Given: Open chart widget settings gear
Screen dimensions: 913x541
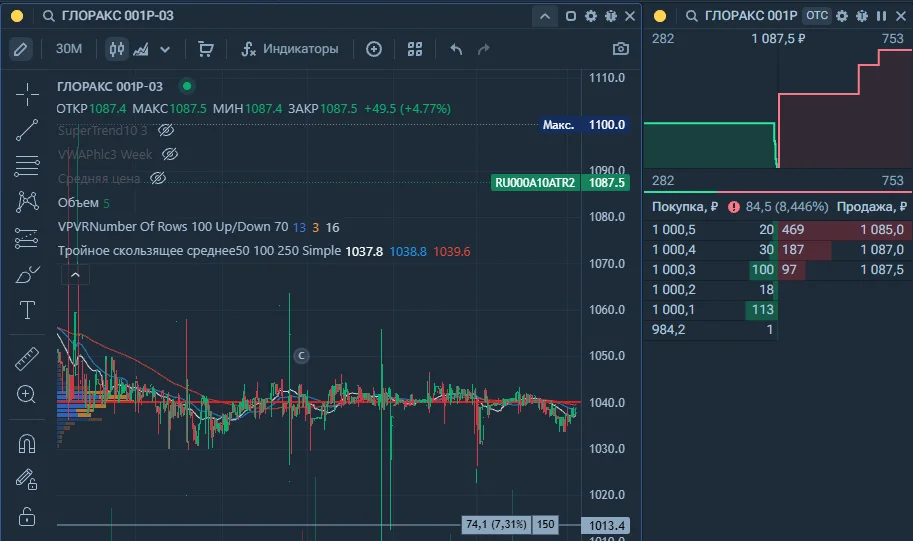Looking at the screenshot, I should 590,16.
